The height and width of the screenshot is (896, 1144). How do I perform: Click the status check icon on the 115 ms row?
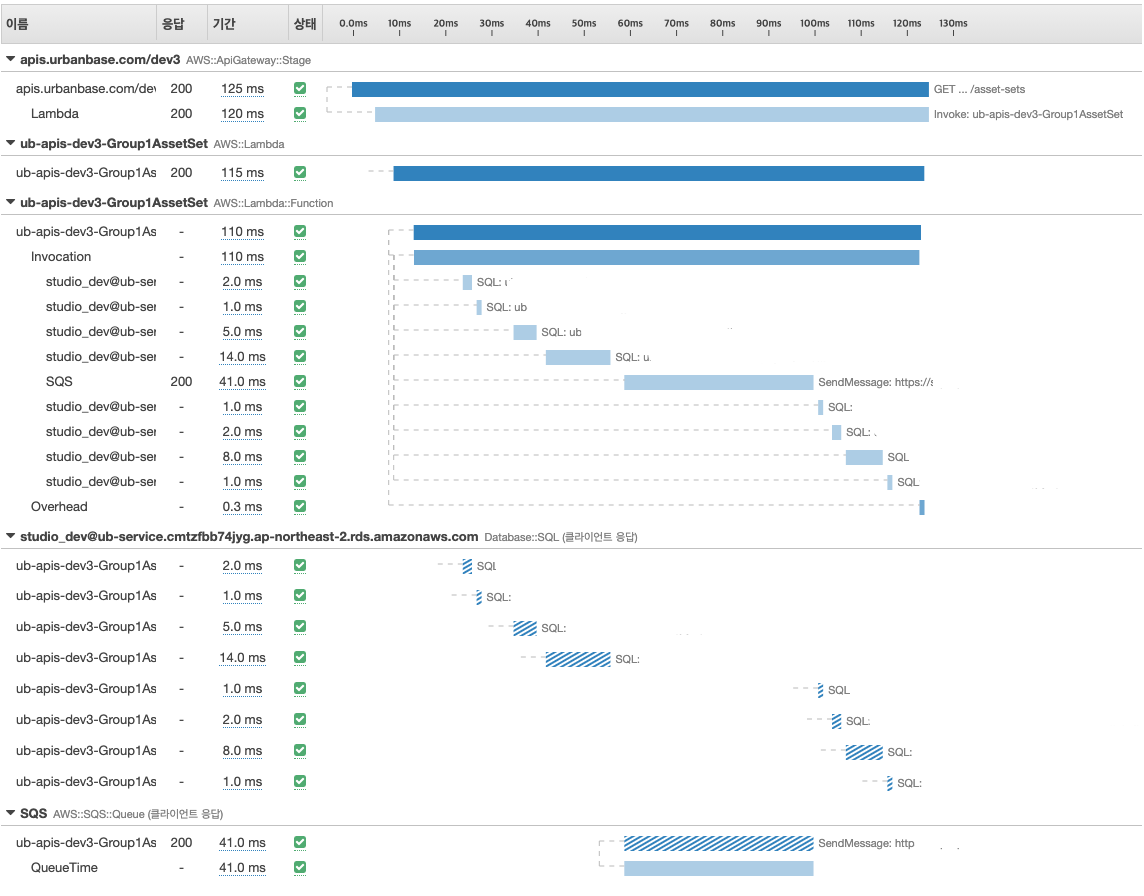300,173
